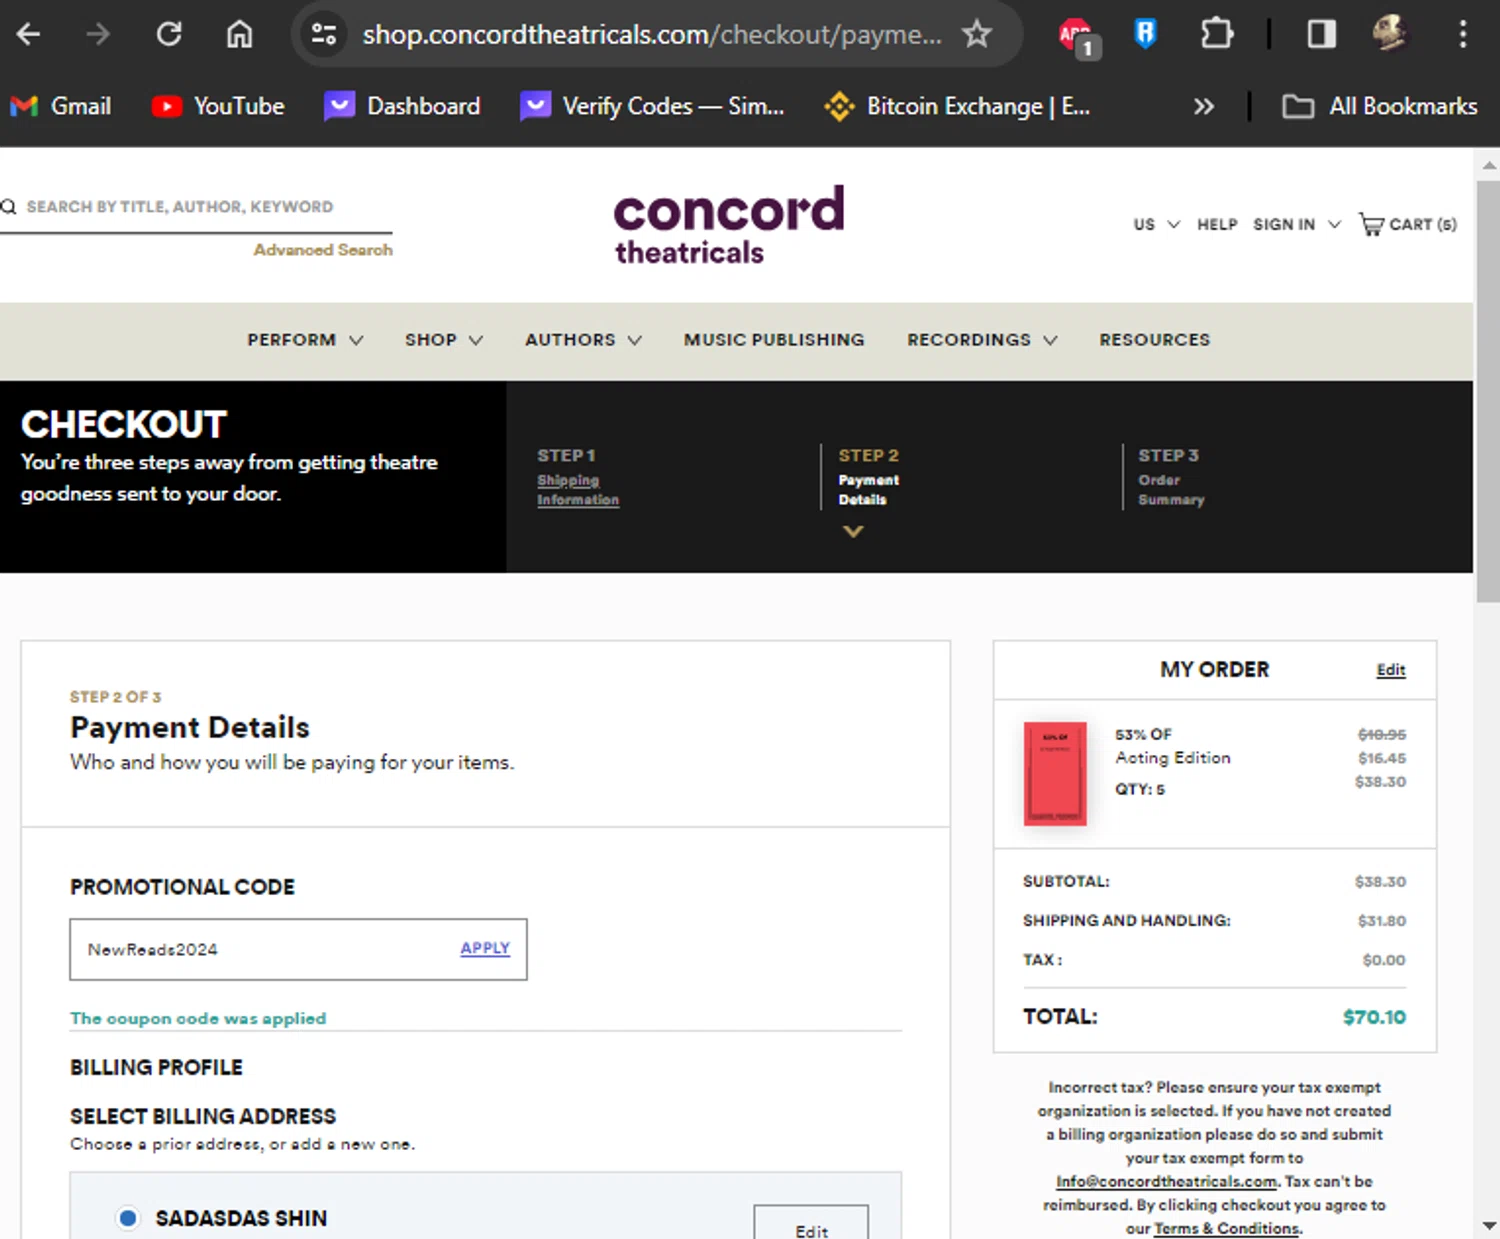Click the chevron below Step 2
Screen dimensions: 1500x1239
point(852,532)
